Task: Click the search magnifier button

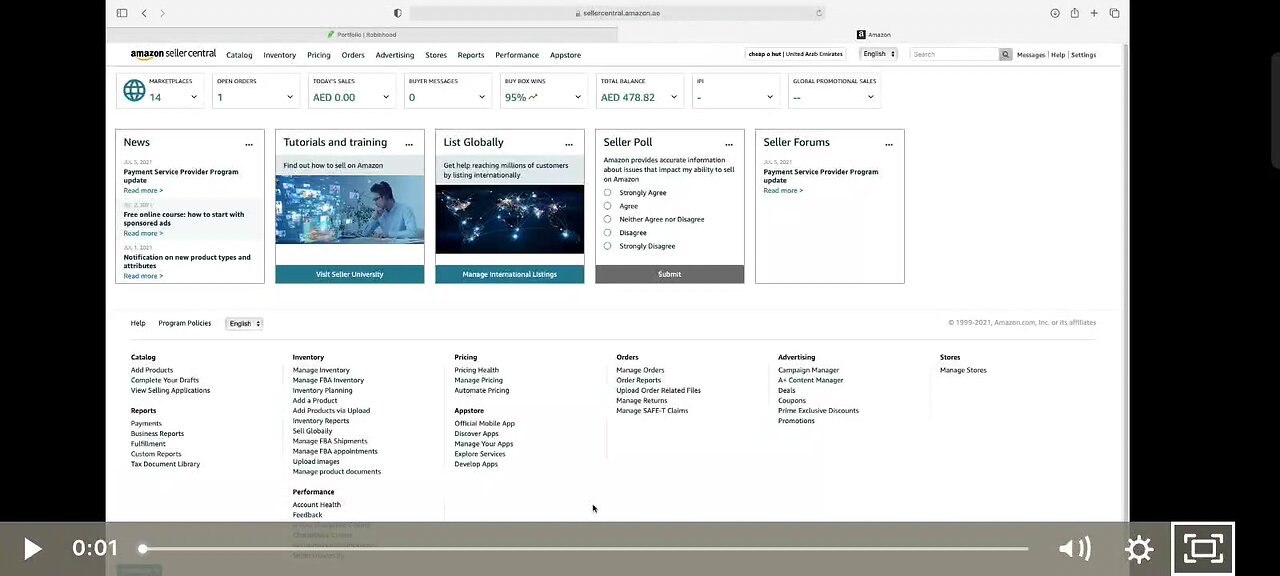Action: point(1005,54)
